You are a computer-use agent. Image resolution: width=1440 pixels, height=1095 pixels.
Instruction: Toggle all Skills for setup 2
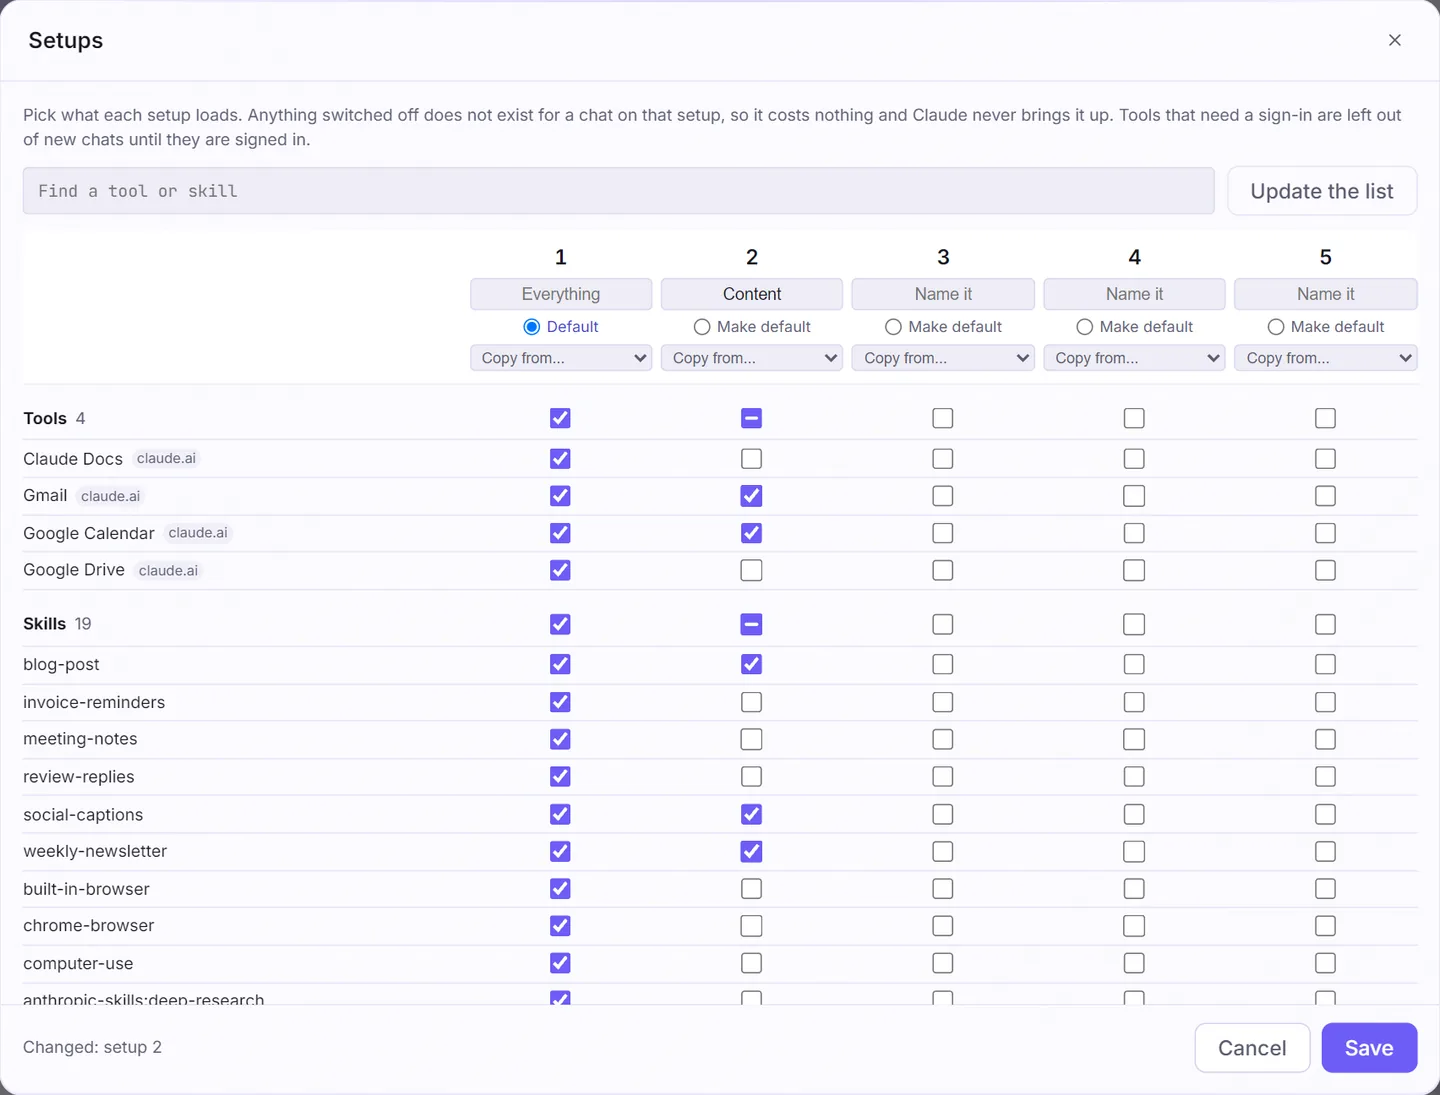click(751, 624)
